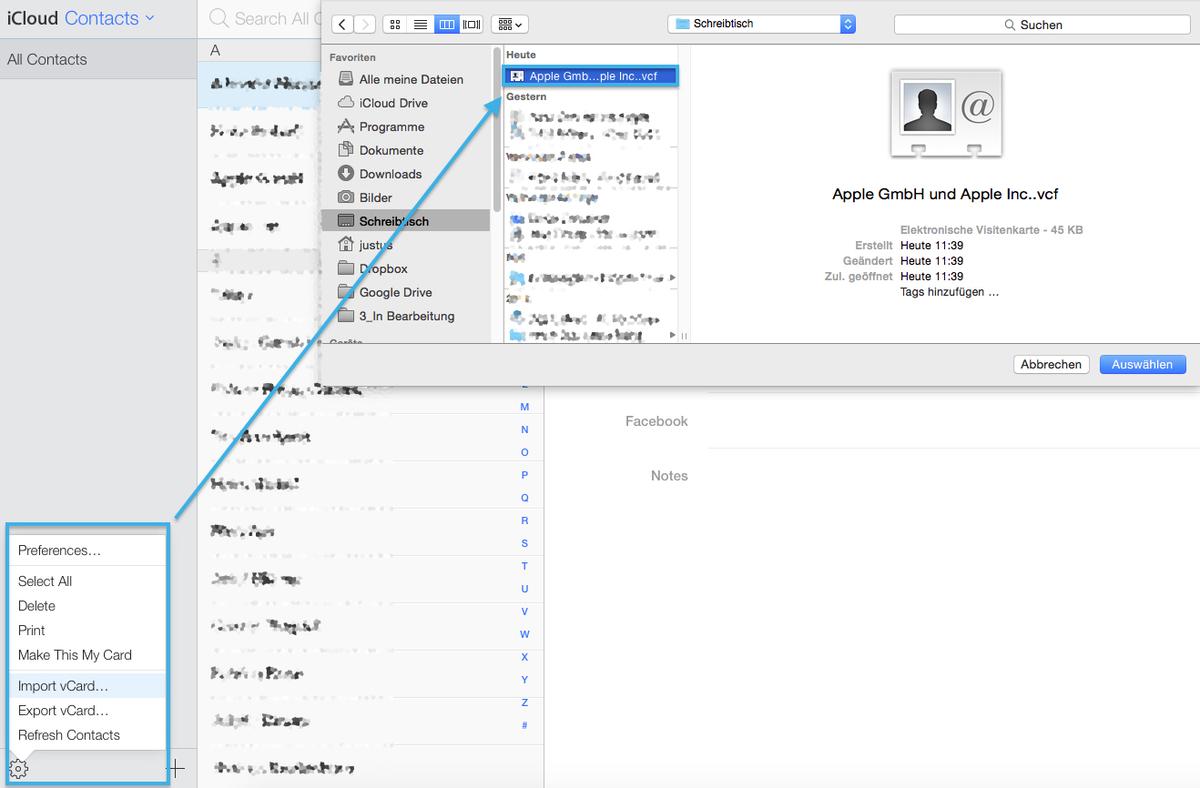
Task: Jump to letter N in index
Action: [x=525, y=430]
